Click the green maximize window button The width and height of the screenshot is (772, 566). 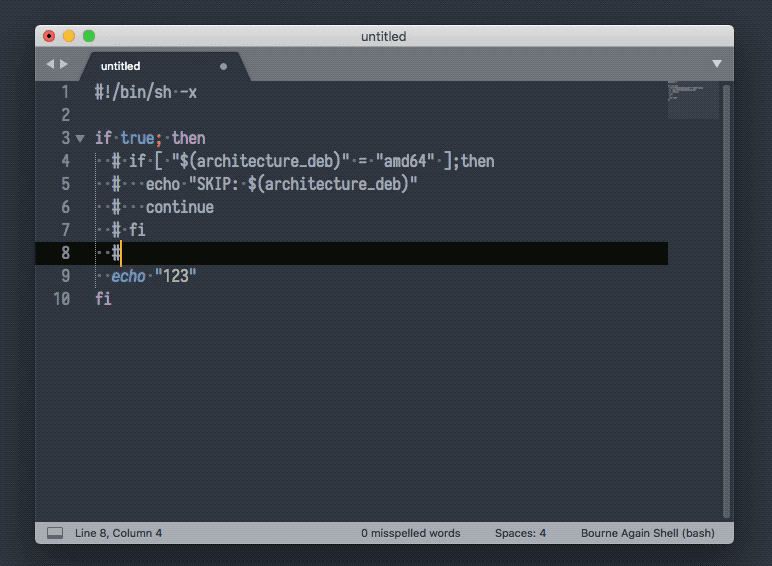[89, 36]
